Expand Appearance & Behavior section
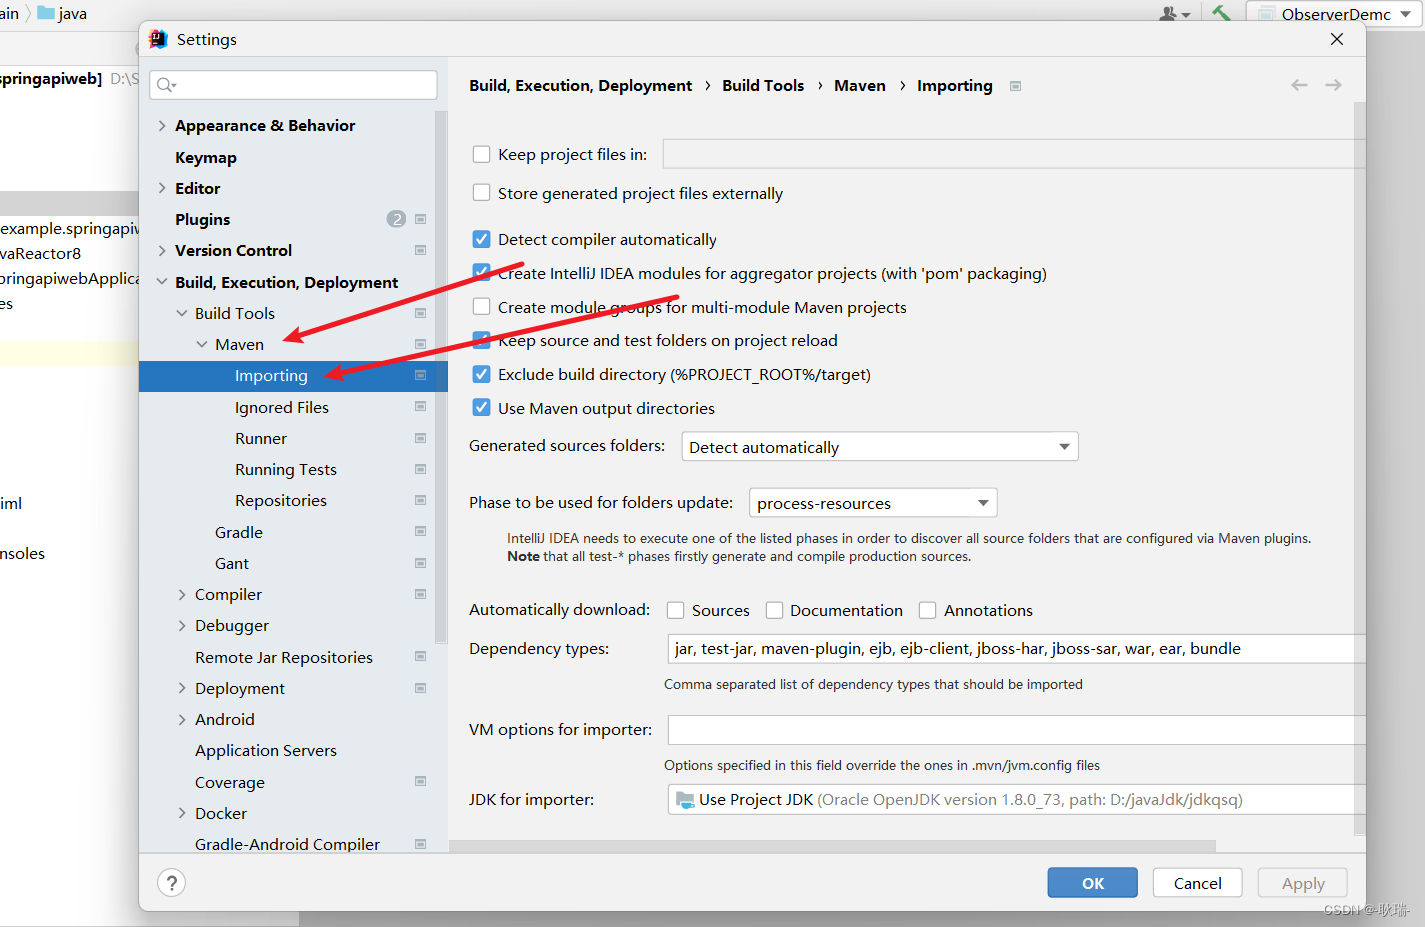The width and height of the screenshot is (1425, 927). tap(162, 125)
